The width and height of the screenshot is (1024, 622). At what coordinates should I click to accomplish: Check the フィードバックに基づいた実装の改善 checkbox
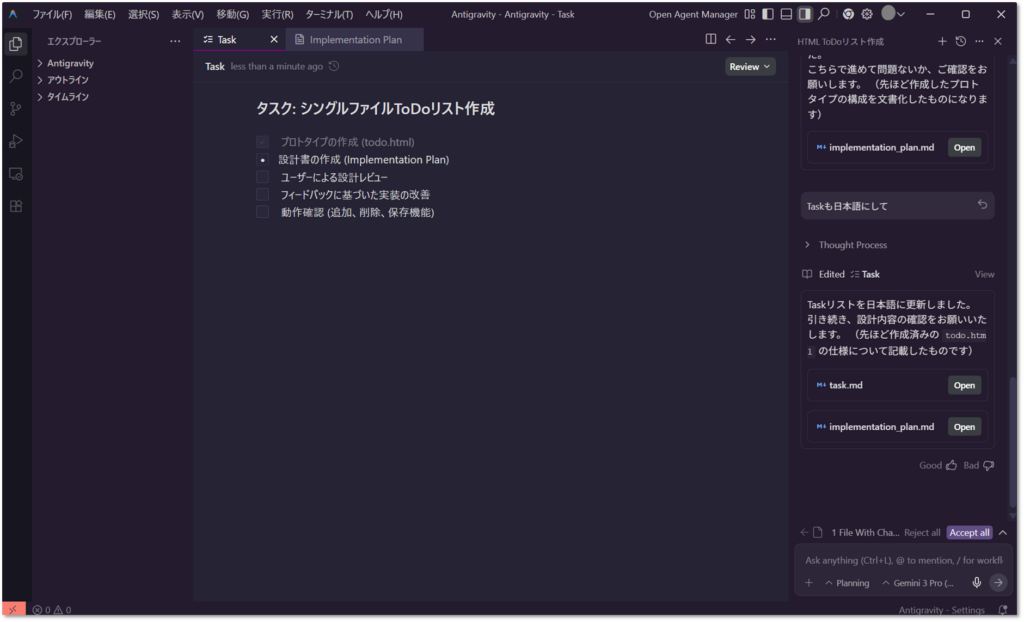click(x=262, y=194)
